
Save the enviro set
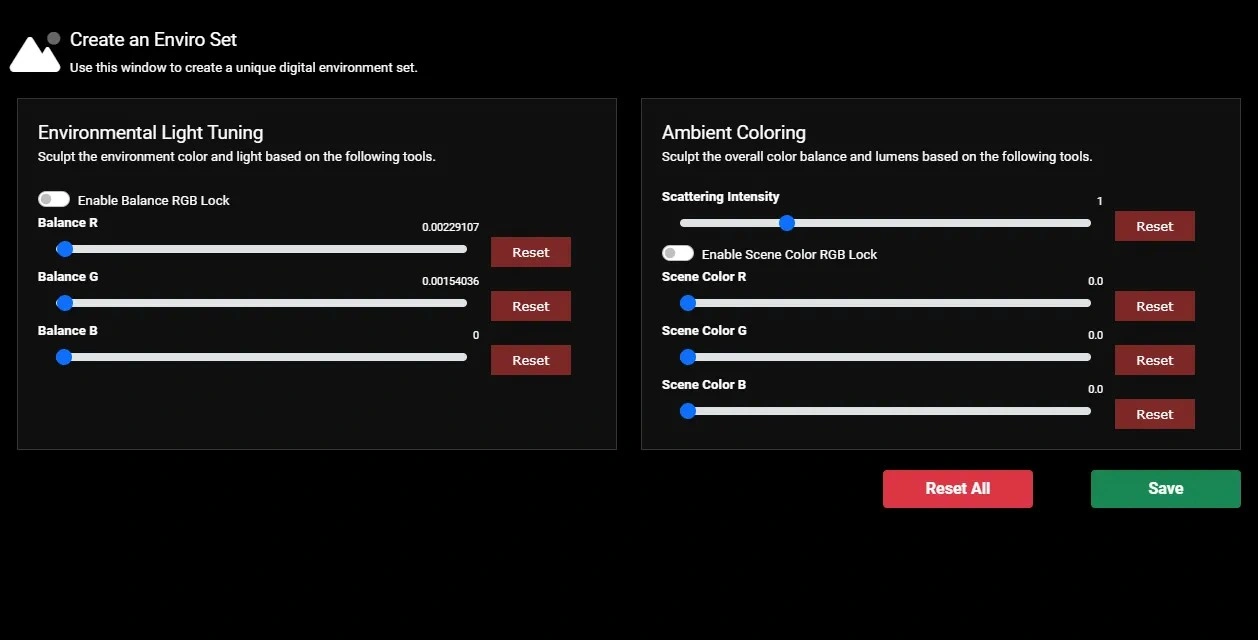pos(1166,489)
